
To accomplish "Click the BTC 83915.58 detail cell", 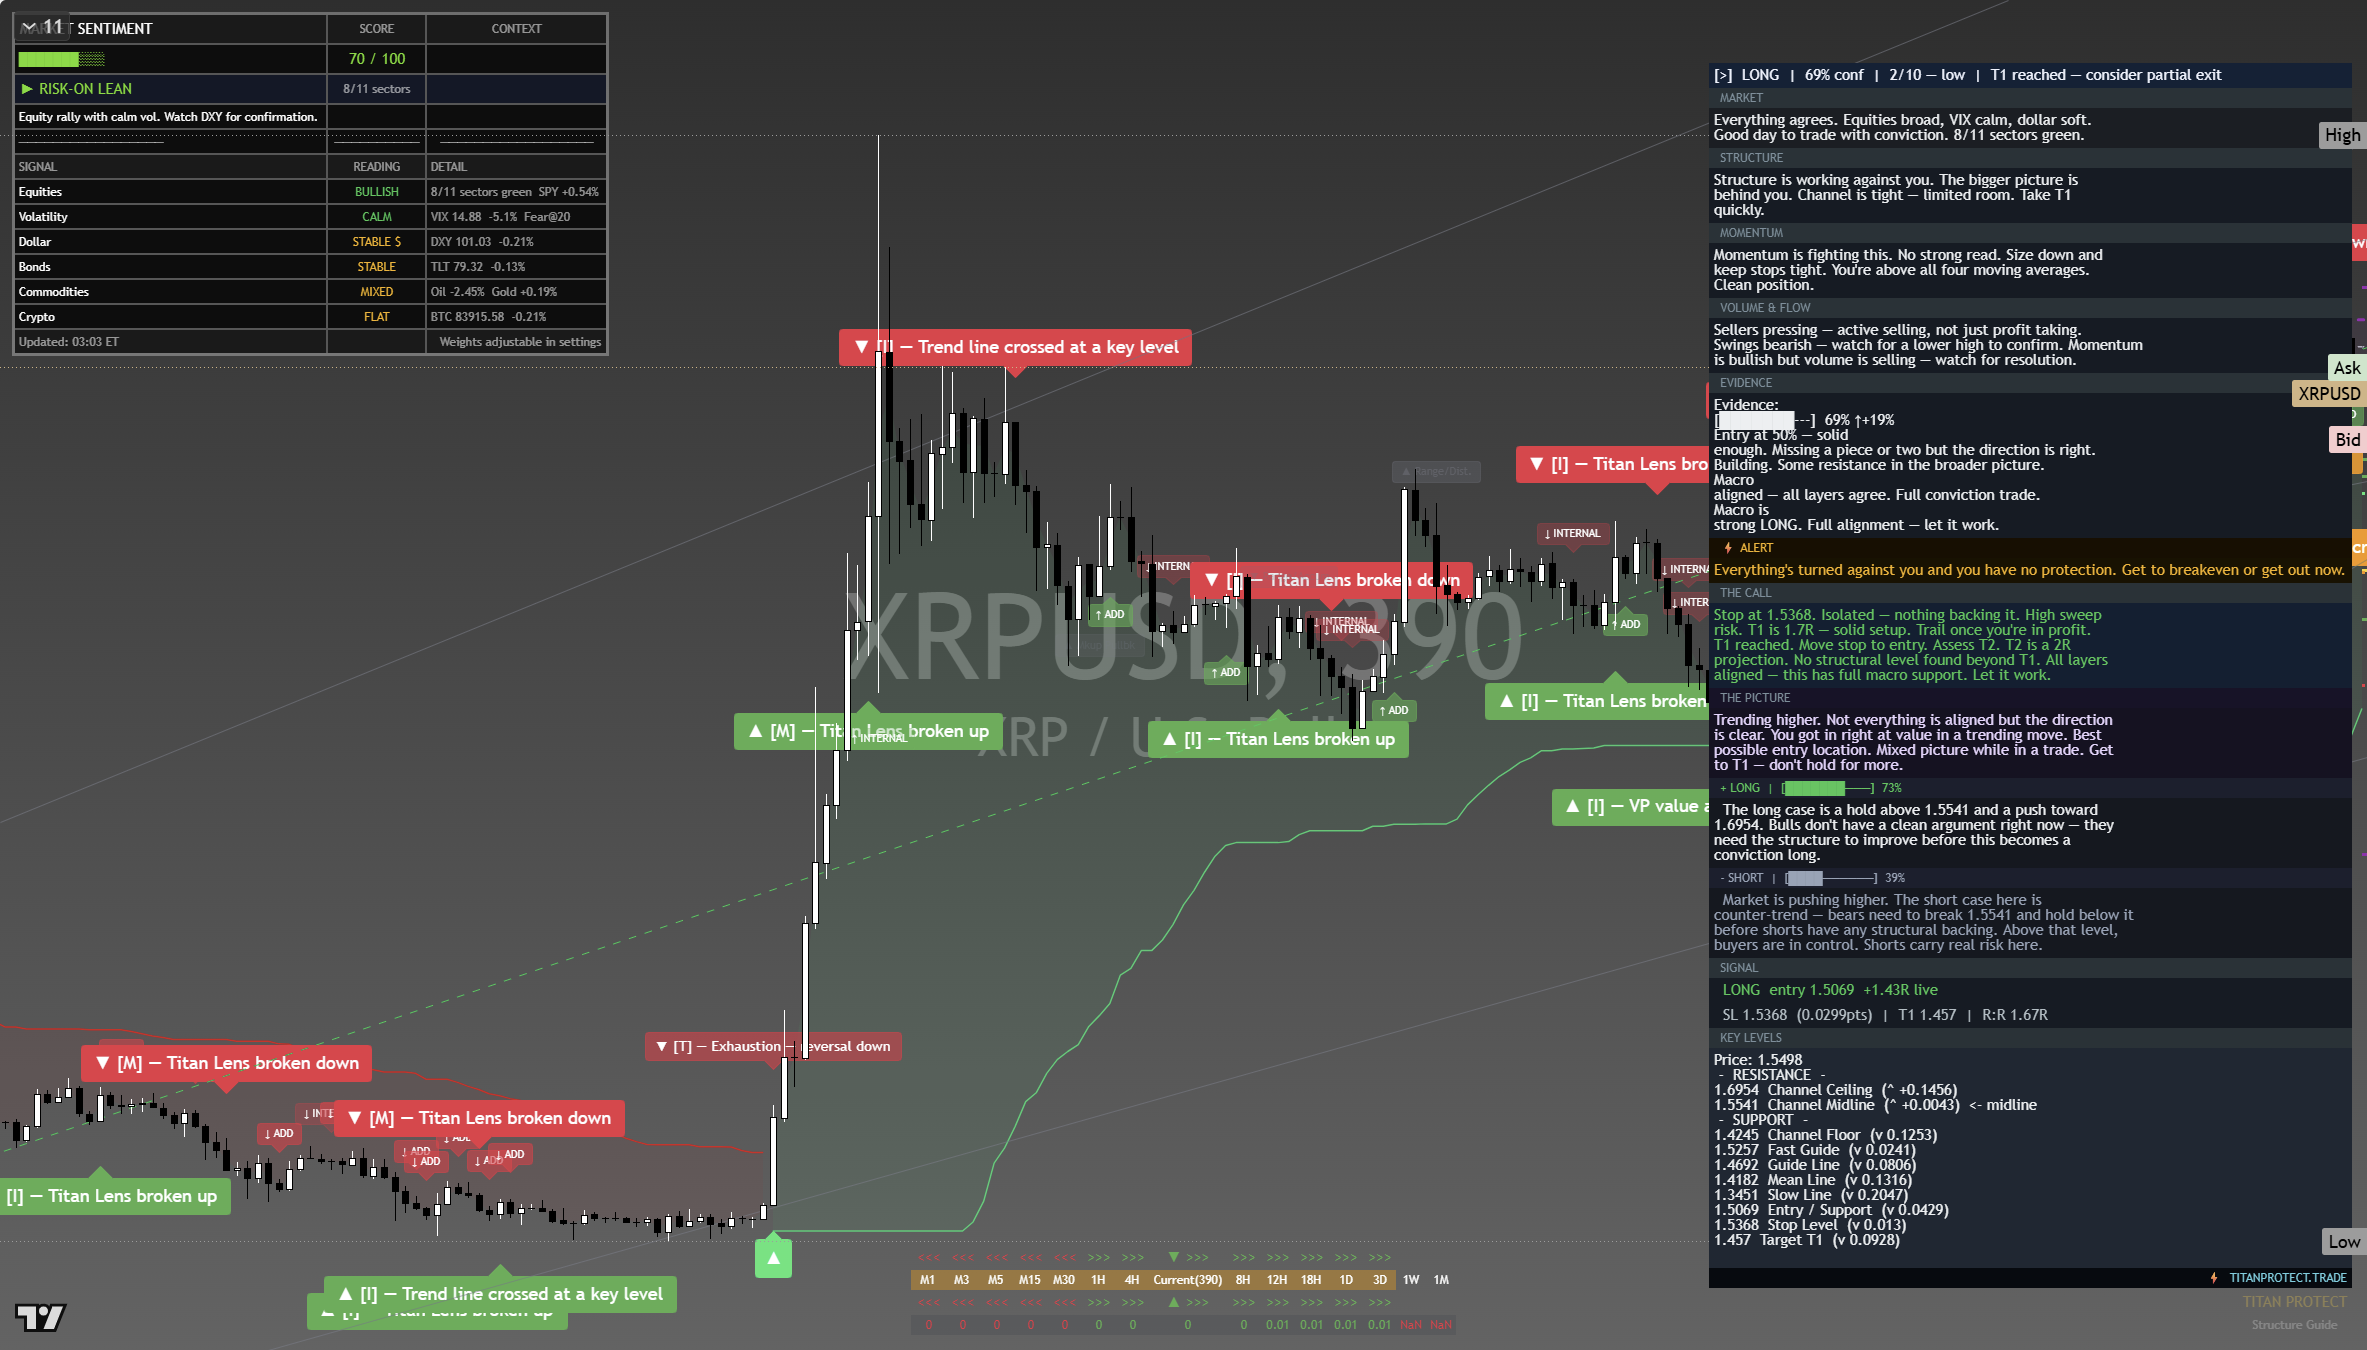I will (x=516, y=317).
